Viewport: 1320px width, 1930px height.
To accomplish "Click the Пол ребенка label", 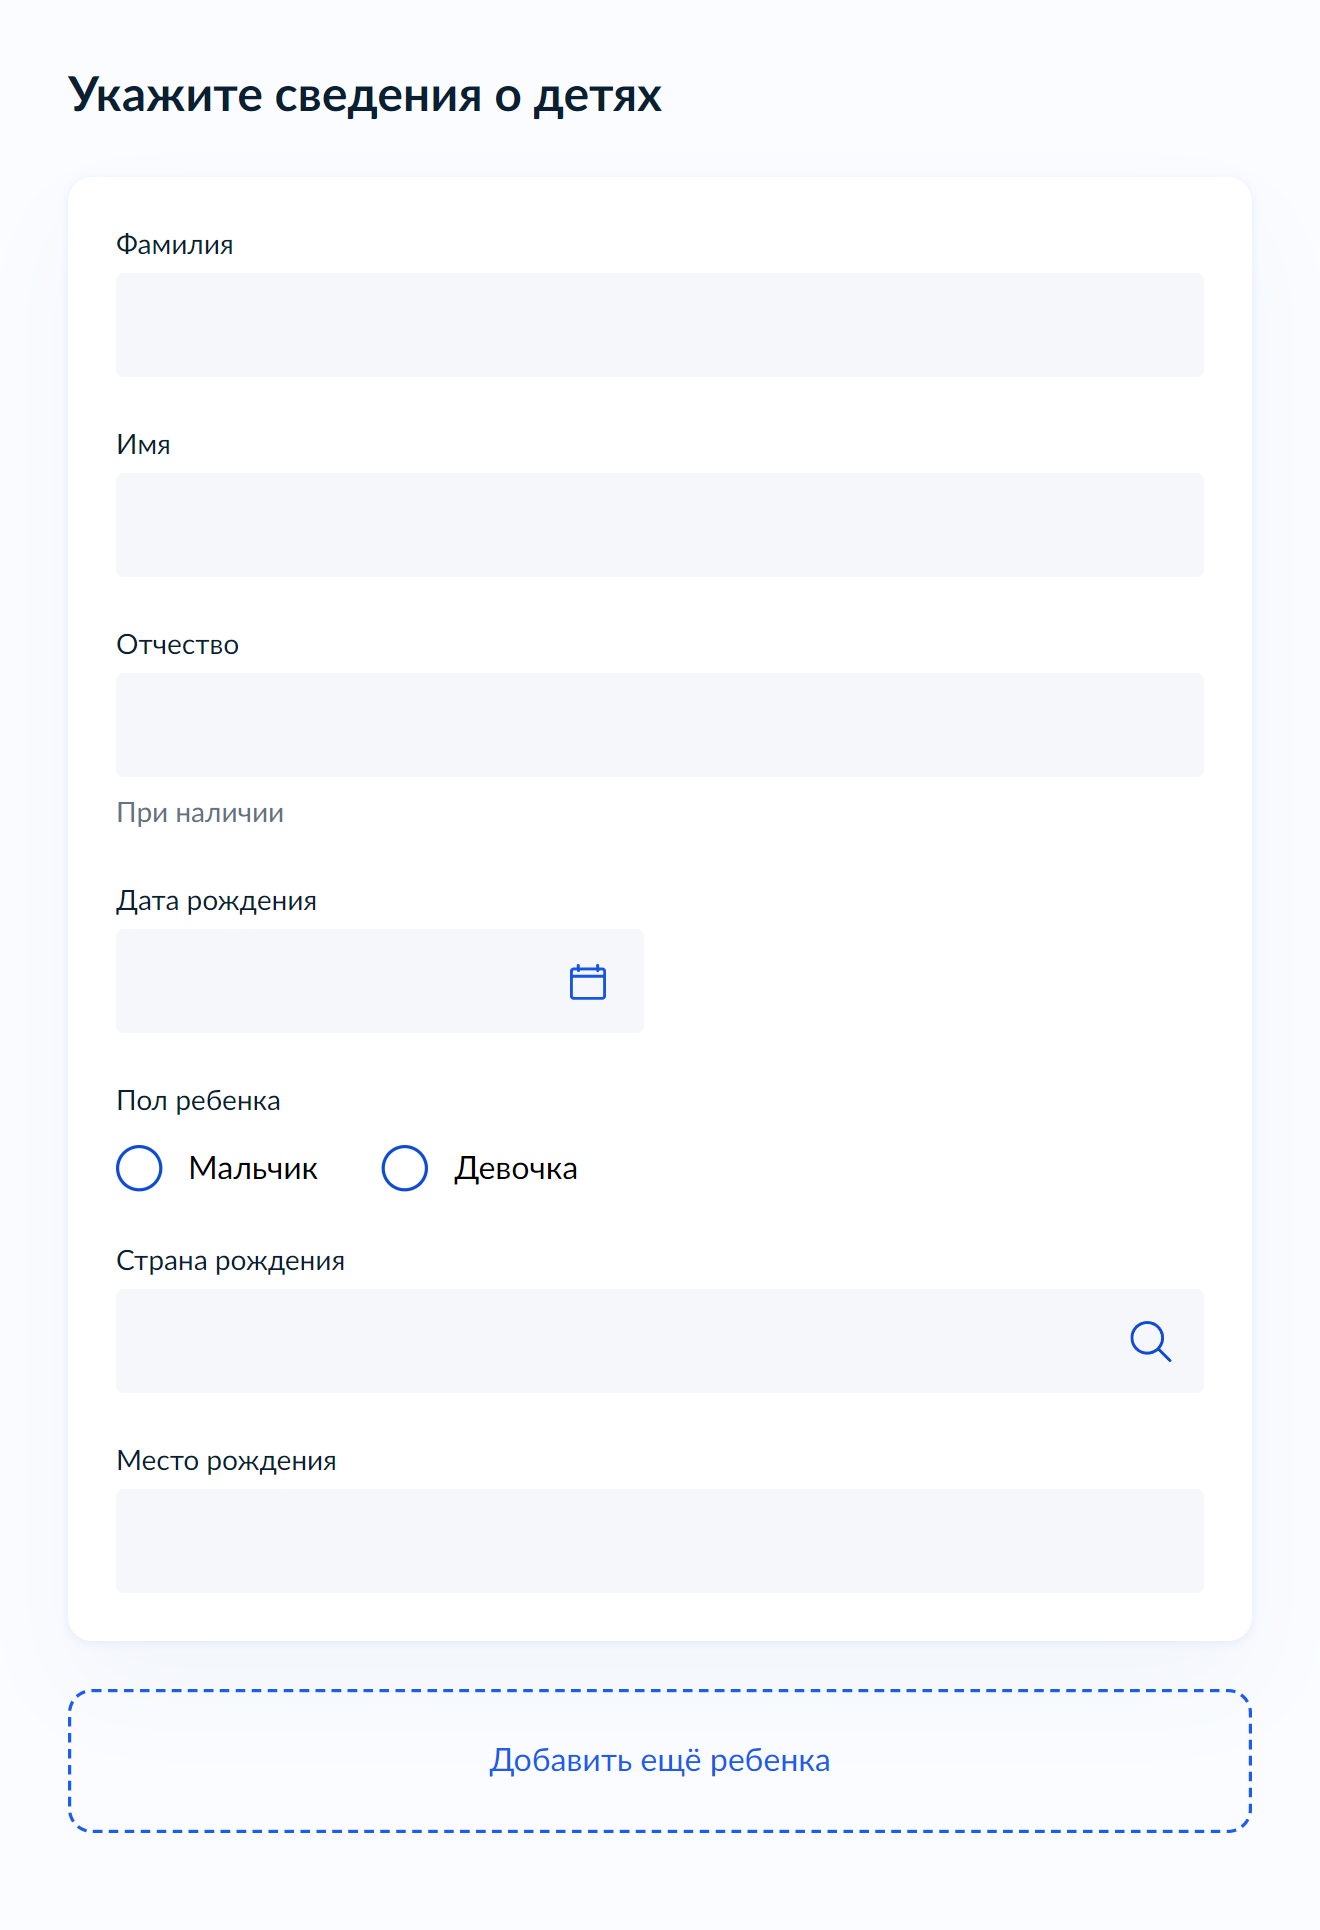I will click(x=199, y=1101).
